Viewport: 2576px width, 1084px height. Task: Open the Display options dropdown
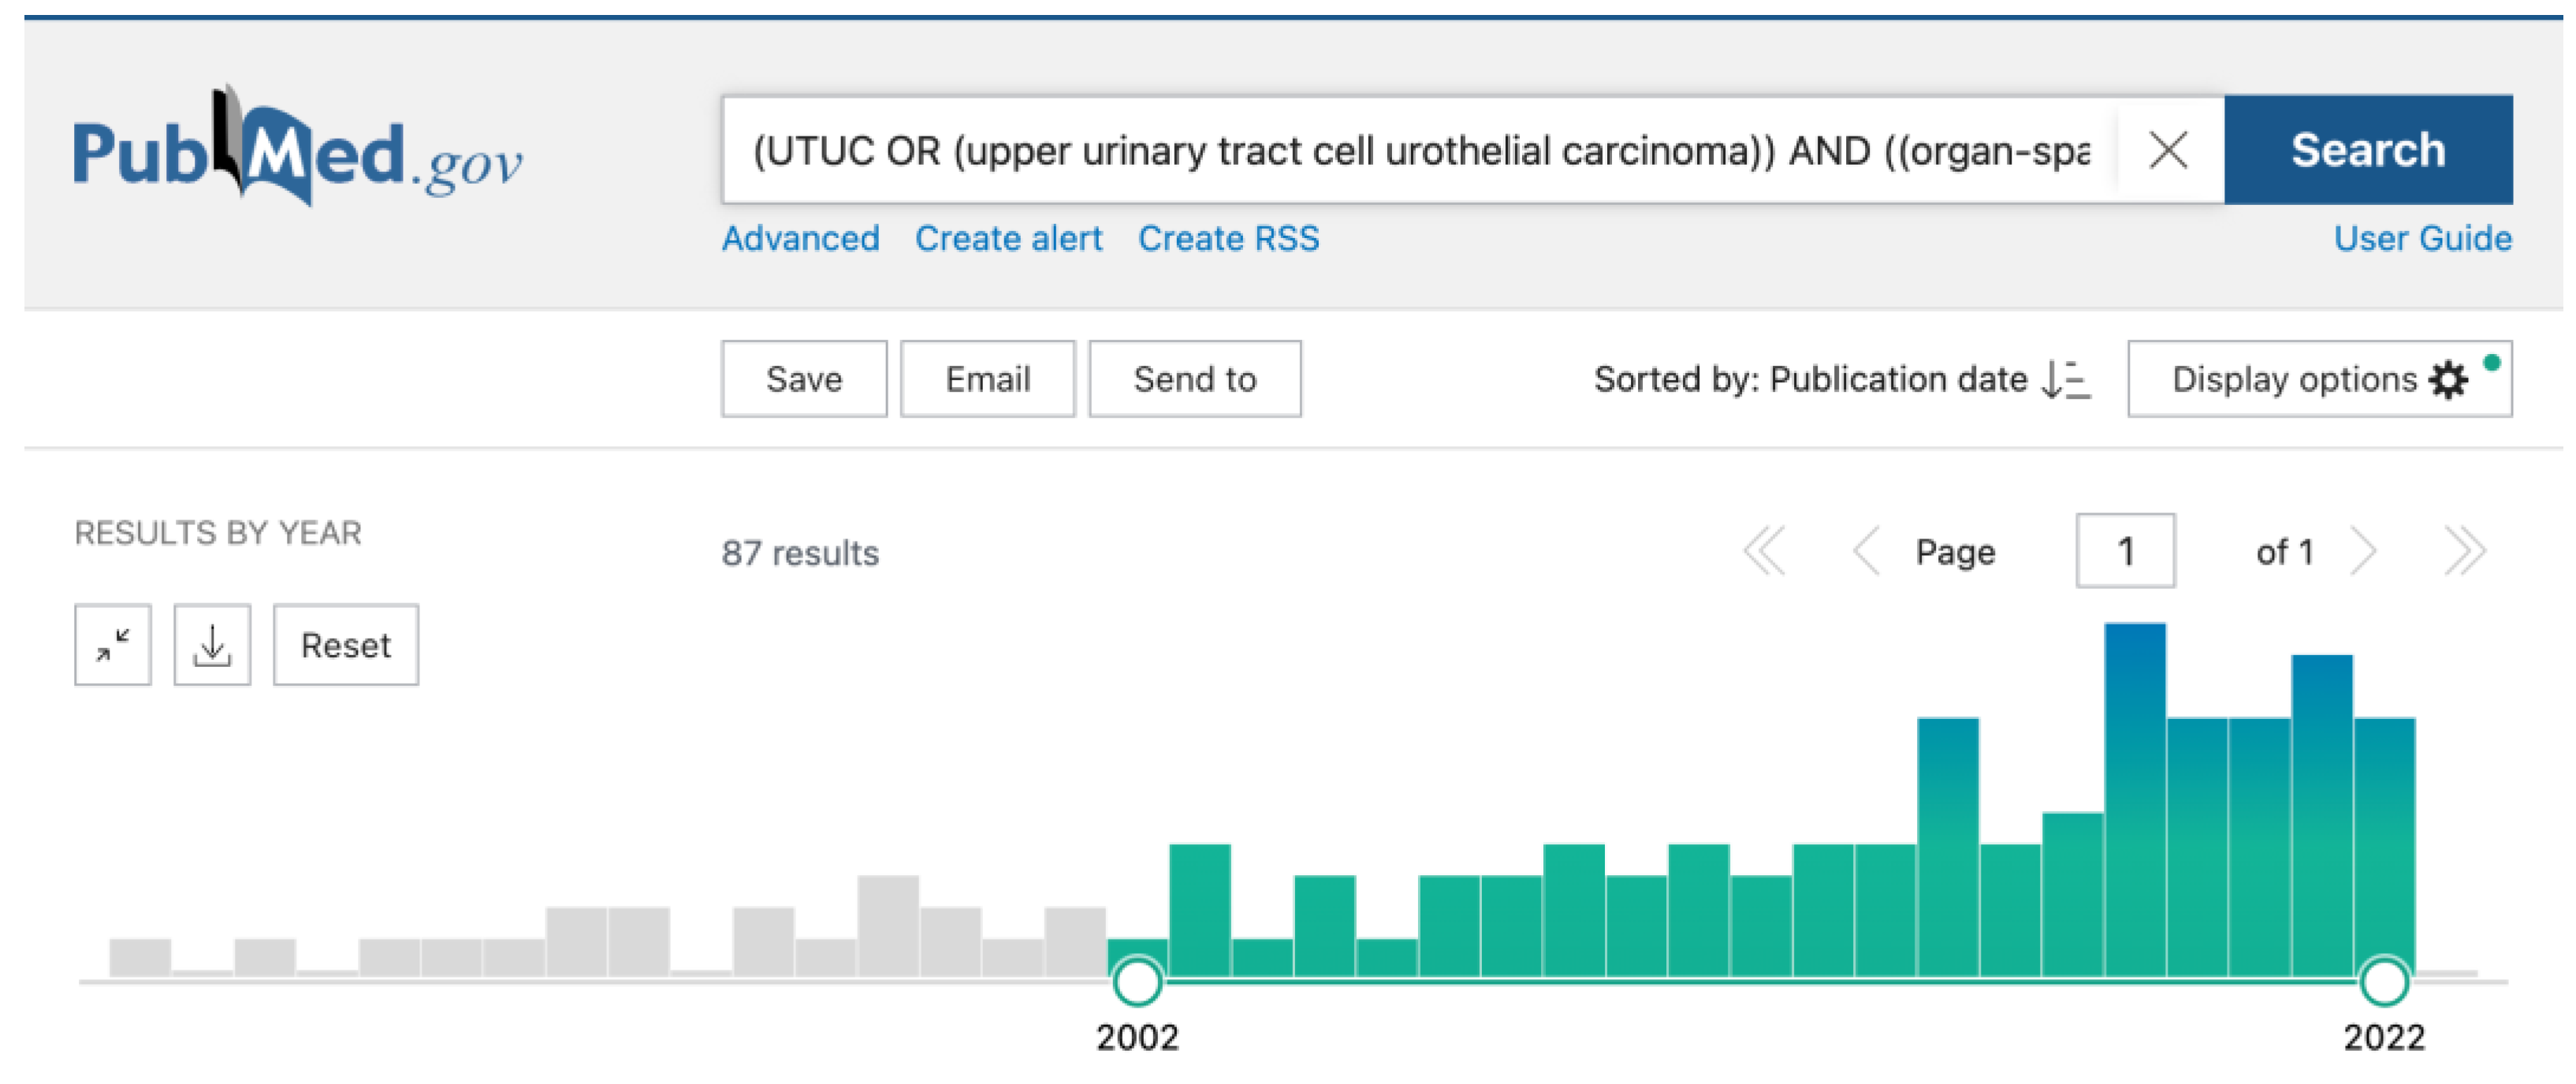click(x=2318, y=380)
